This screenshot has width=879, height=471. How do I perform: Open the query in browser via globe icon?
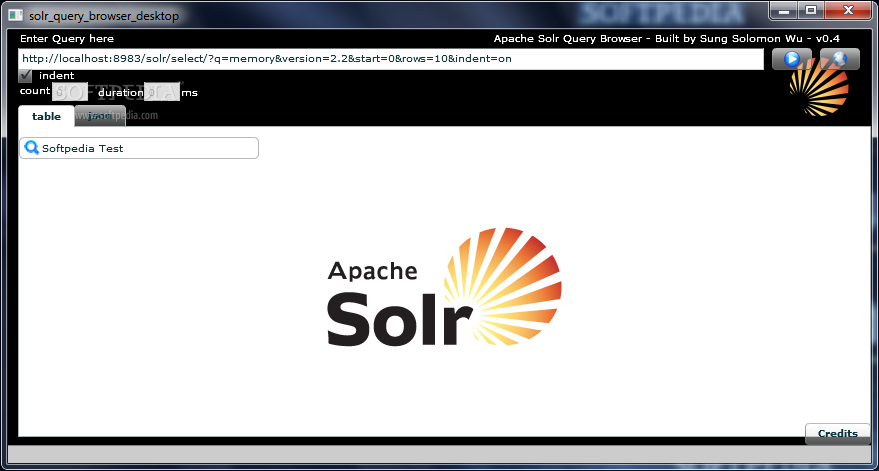840,59
